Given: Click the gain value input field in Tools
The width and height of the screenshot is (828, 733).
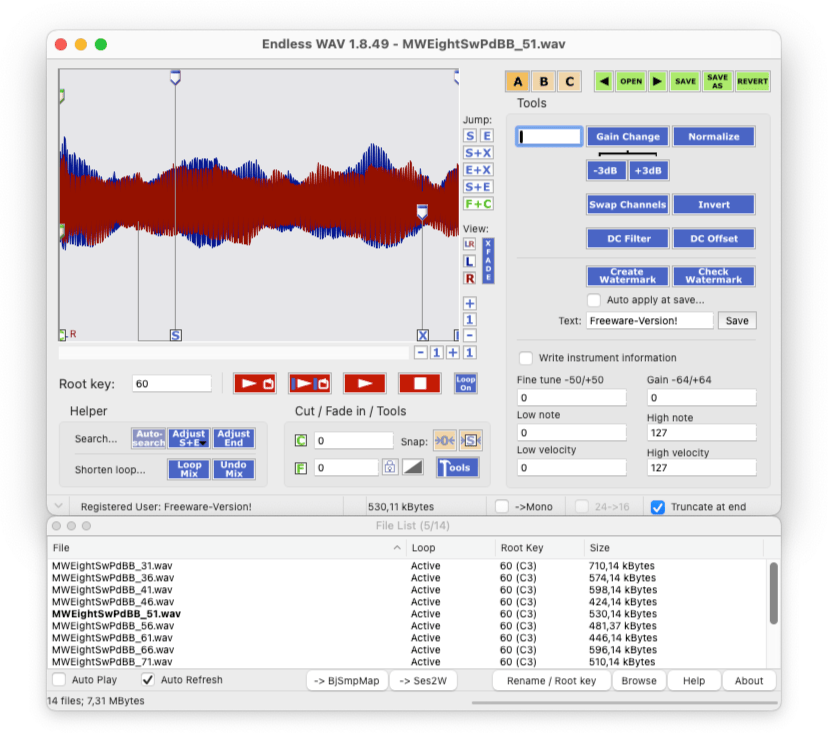Looking at the screenshot, I should [549, 137].
